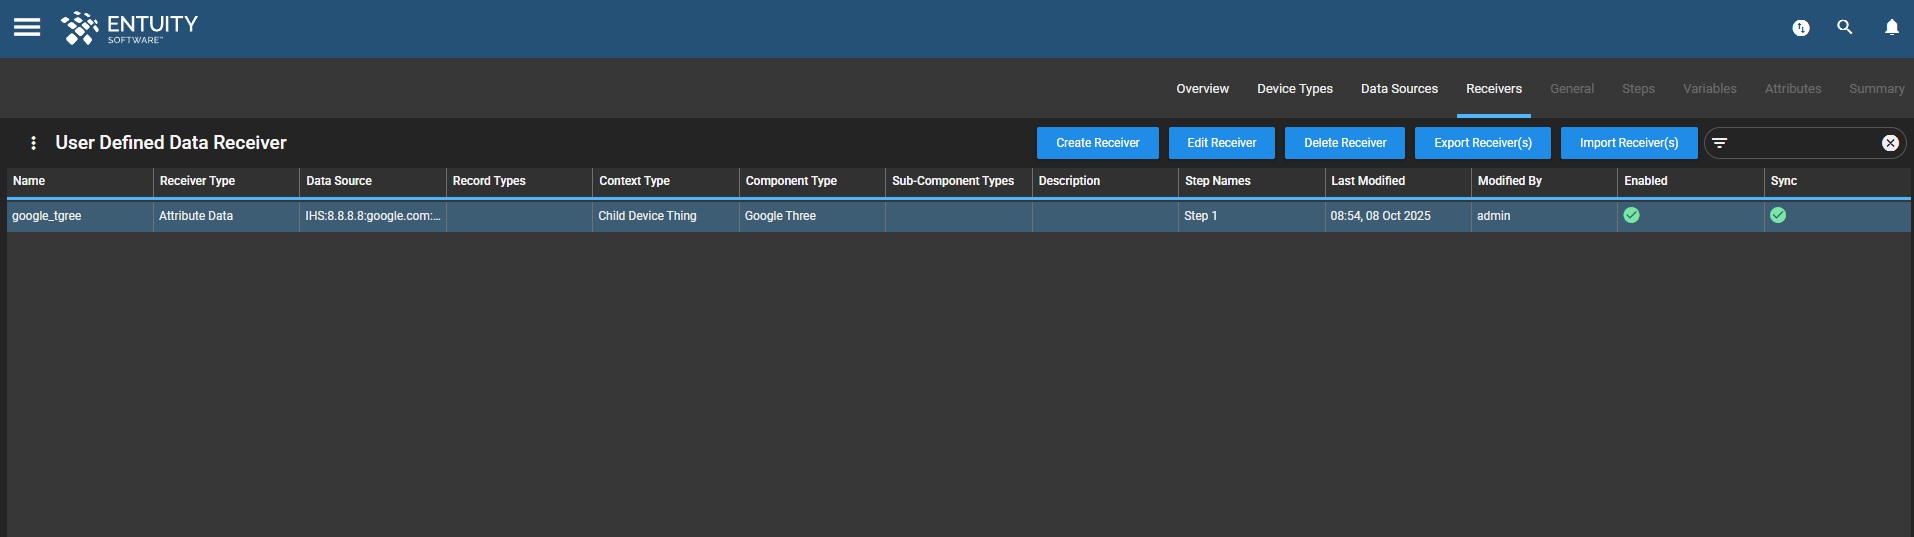Click the Edit Receiver button
Image resolution: width=1914 pixels, height=537 pixels.
pyautogui.click(x=1221, y=143)
